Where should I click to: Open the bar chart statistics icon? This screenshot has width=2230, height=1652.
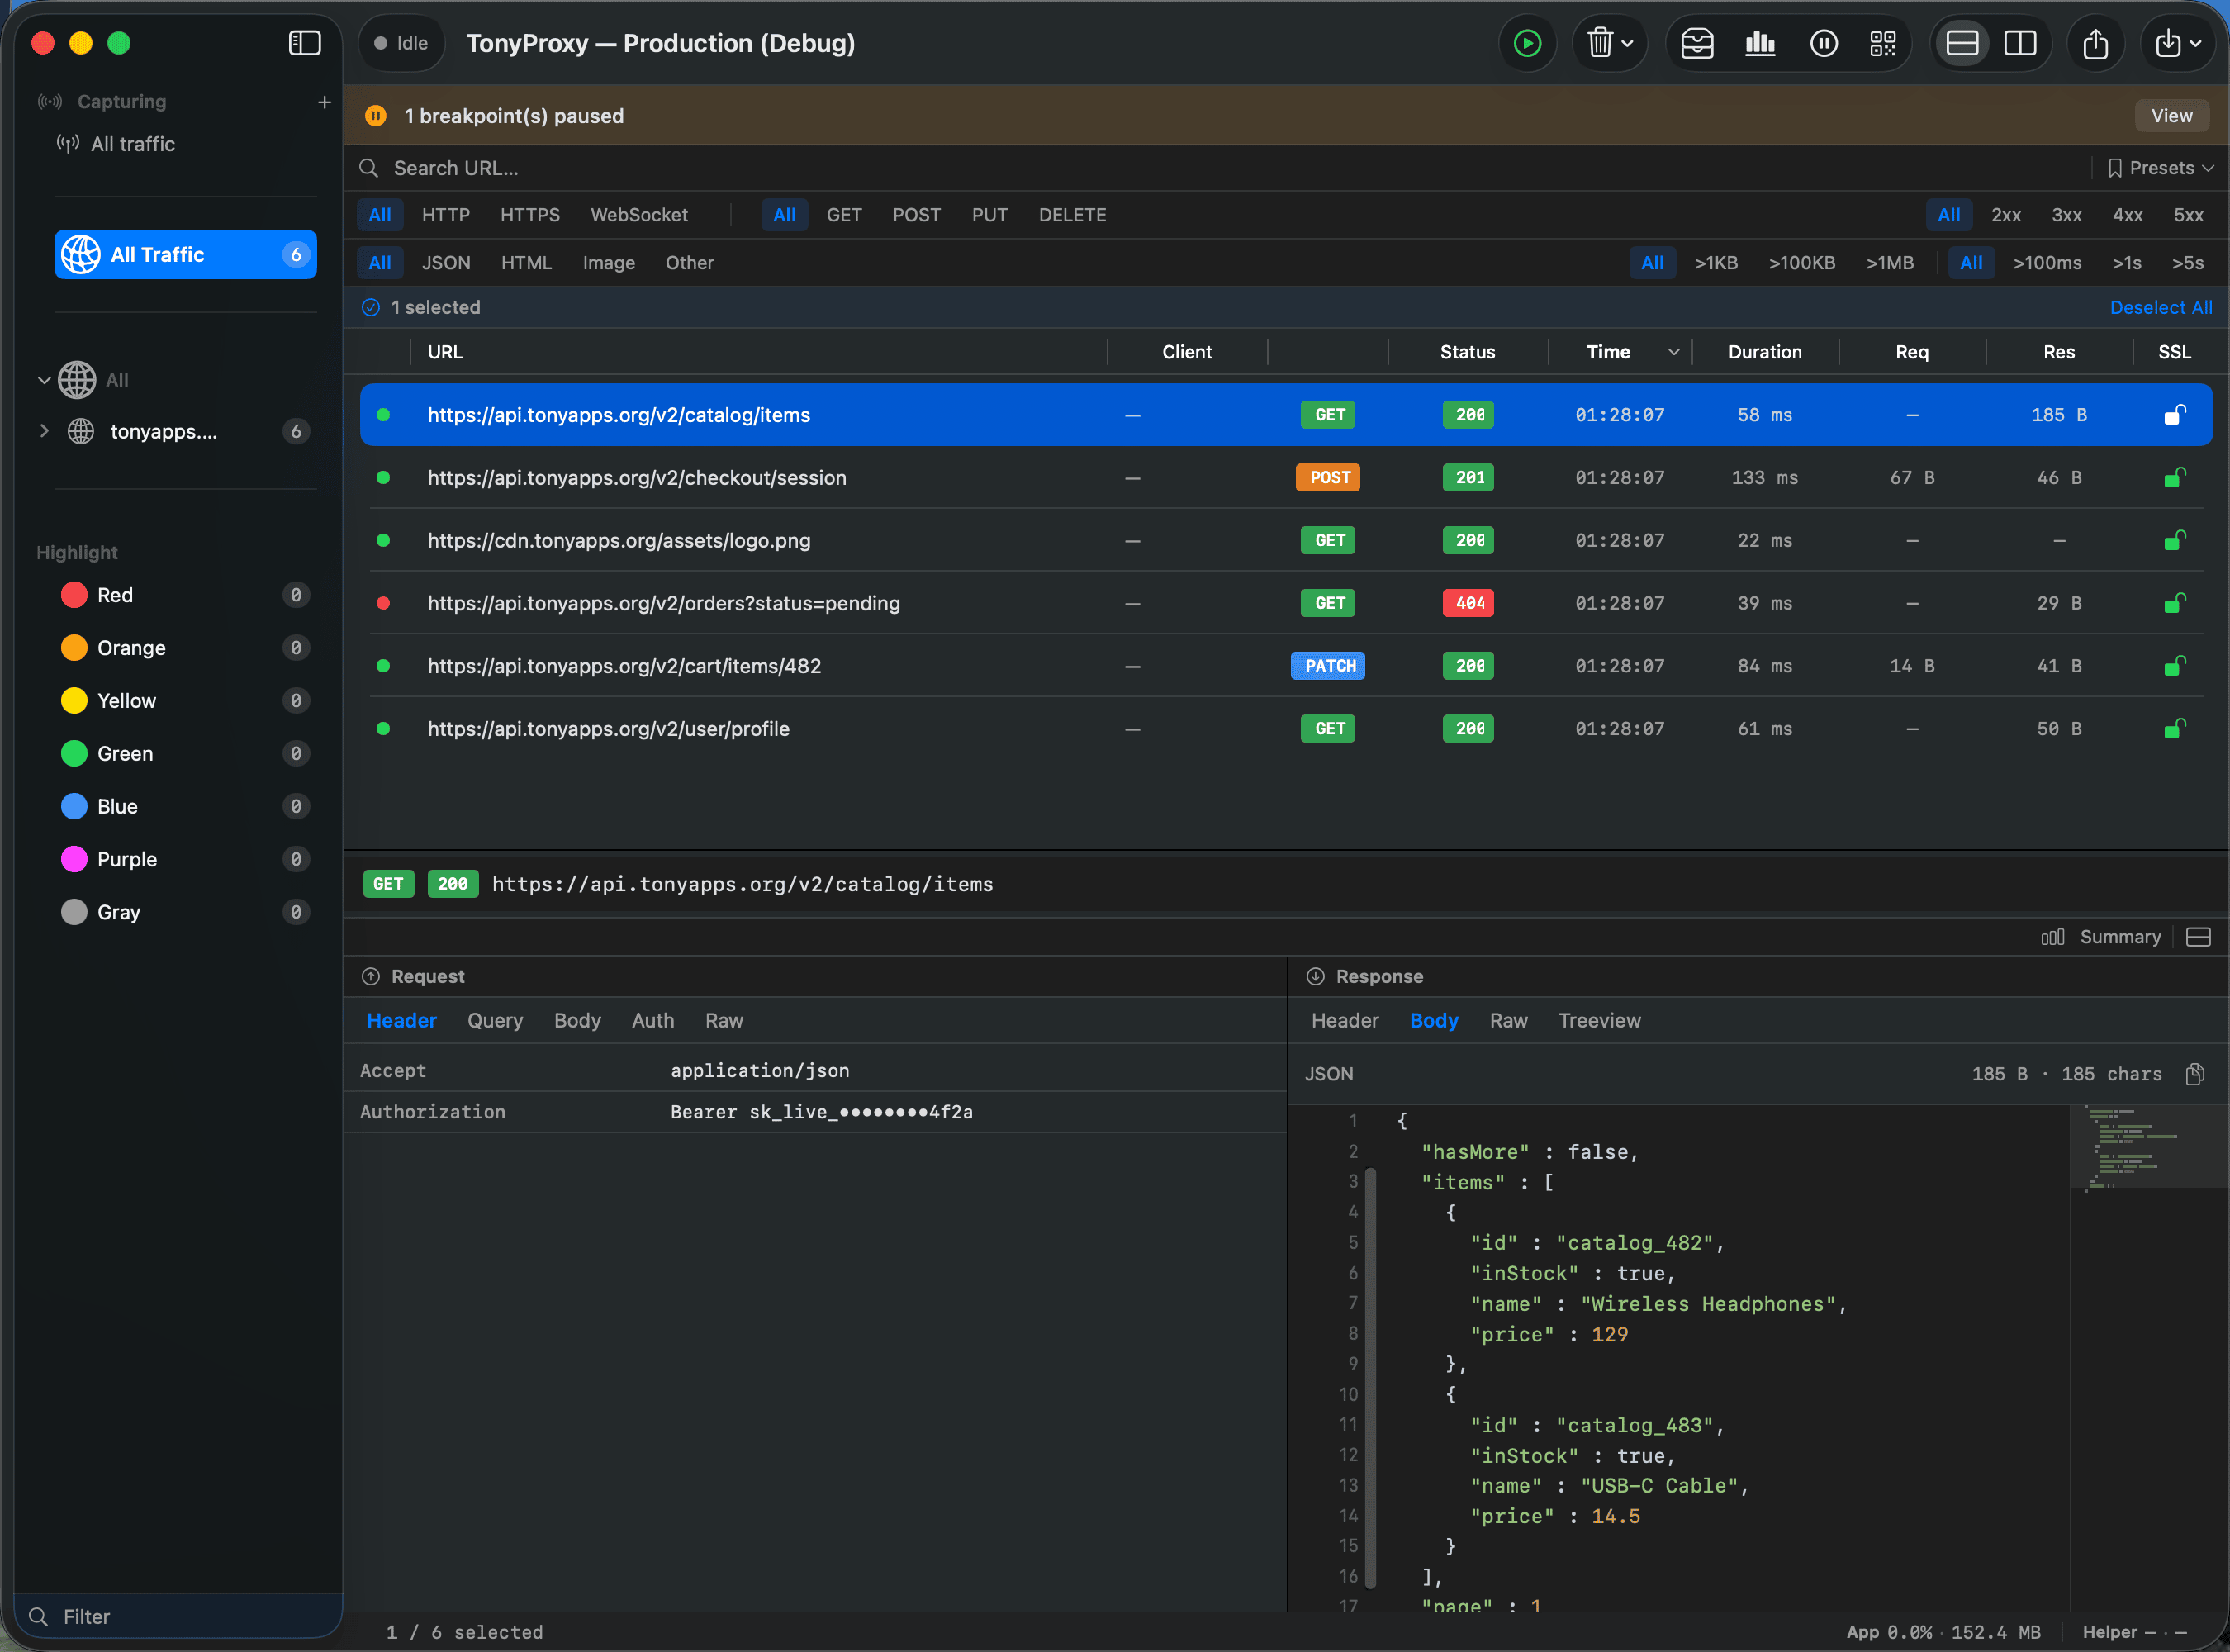click(1760, 43)
